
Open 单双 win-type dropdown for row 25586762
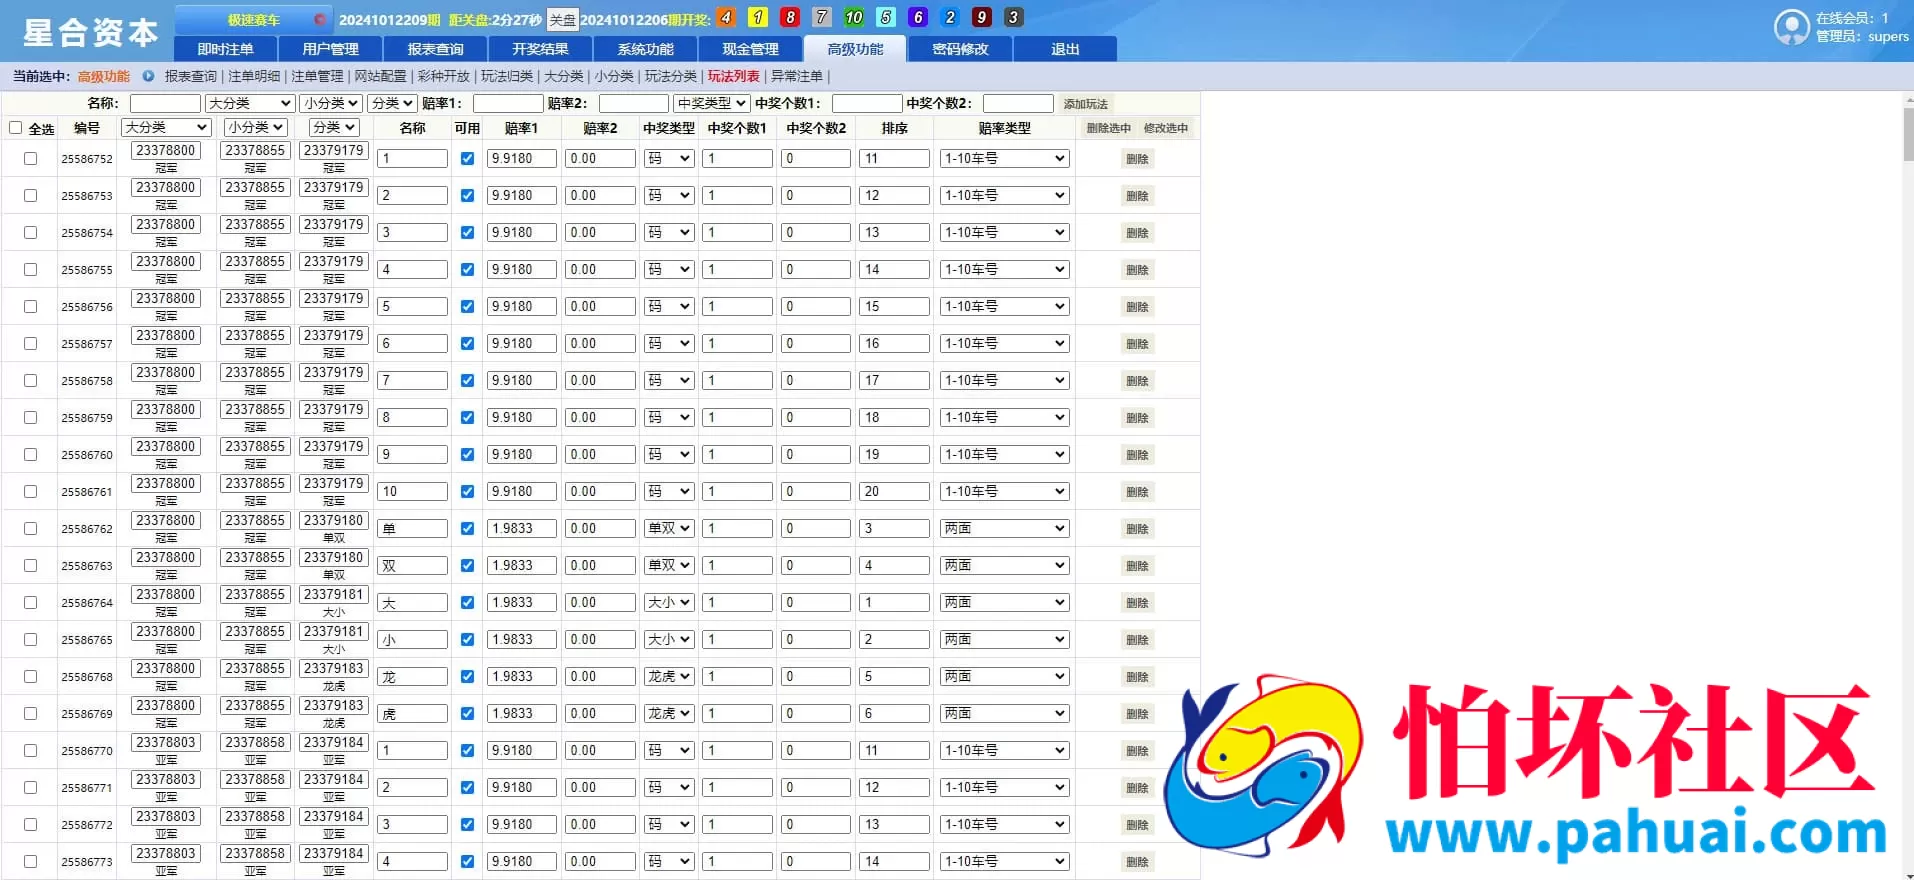point(669,528)
